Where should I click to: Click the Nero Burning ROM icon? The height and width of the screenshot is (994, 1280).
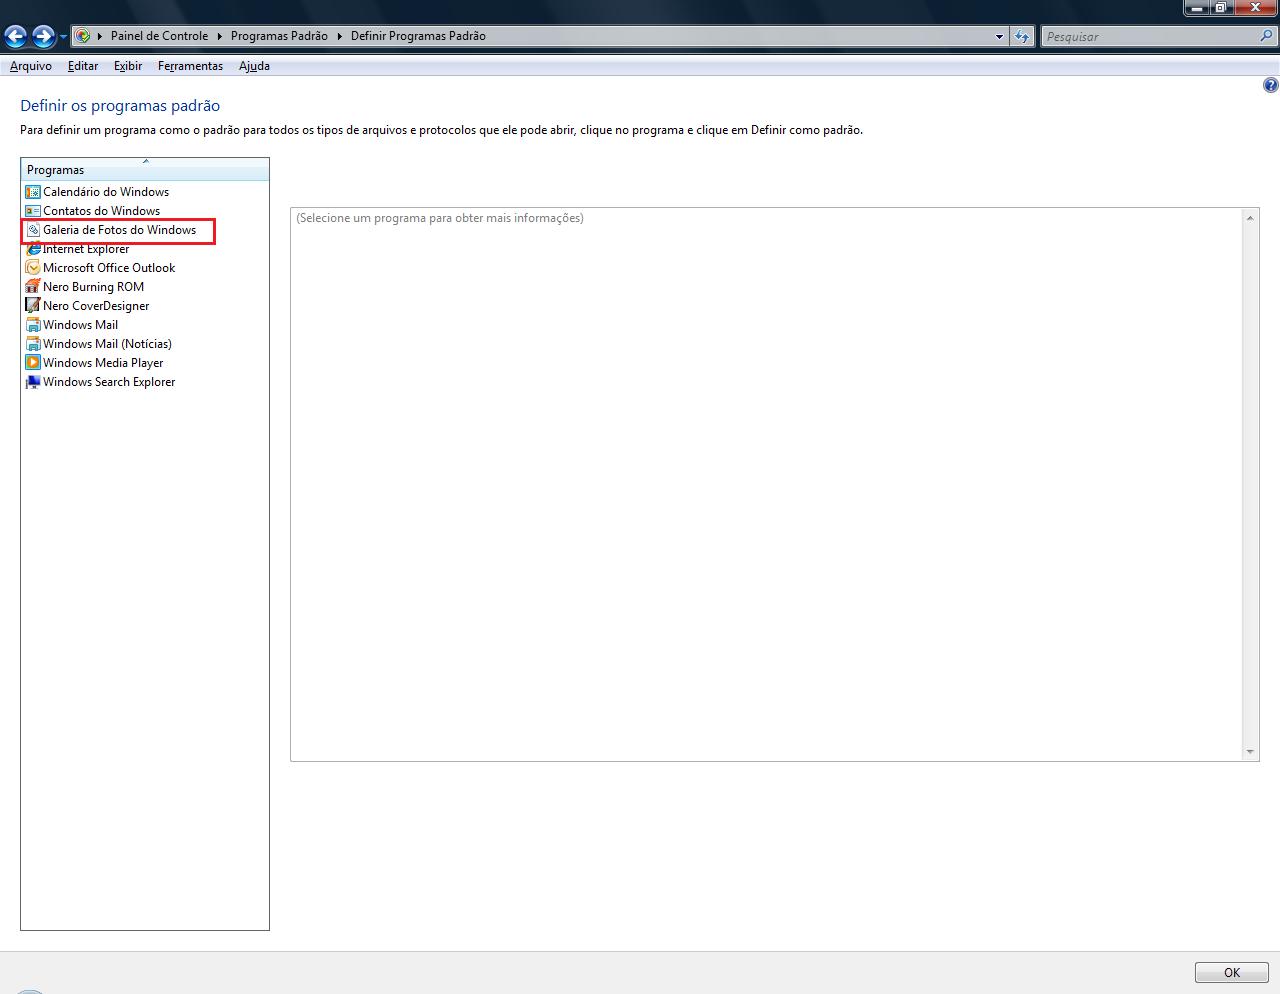[x=33, y=287]
